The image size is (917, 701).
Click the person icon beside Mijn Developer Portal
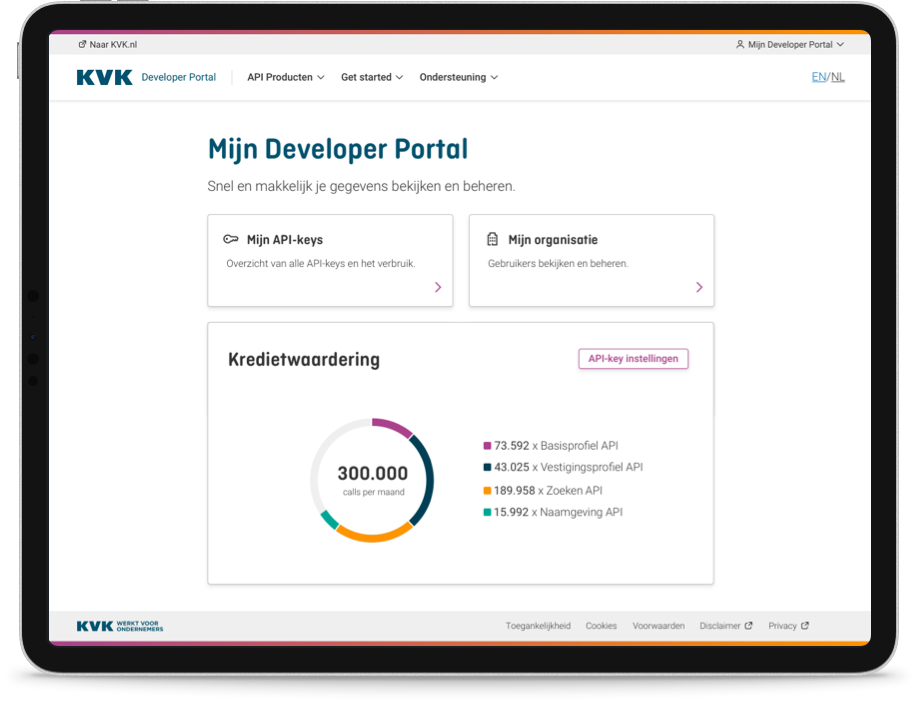tap(738, 44)
